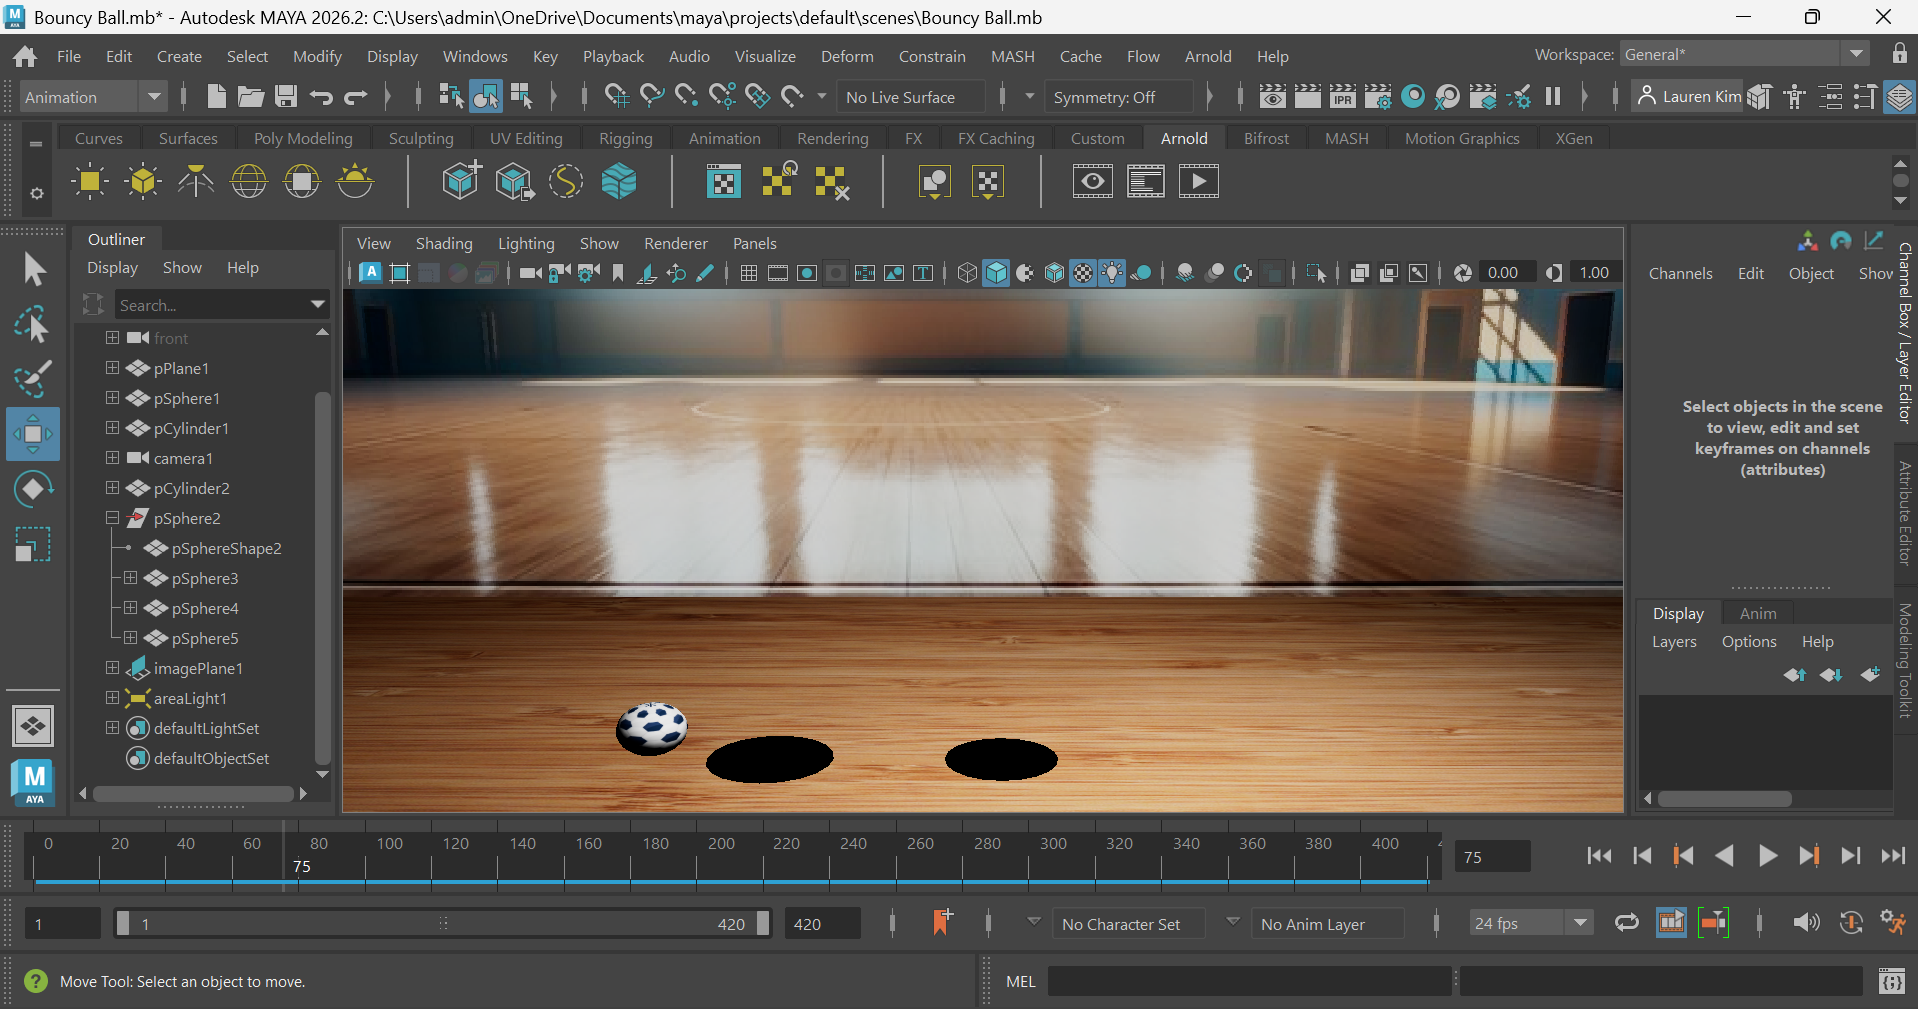Create an Arnold area light from shelf
1918x1009 pixels.
[x=90, y=182]
